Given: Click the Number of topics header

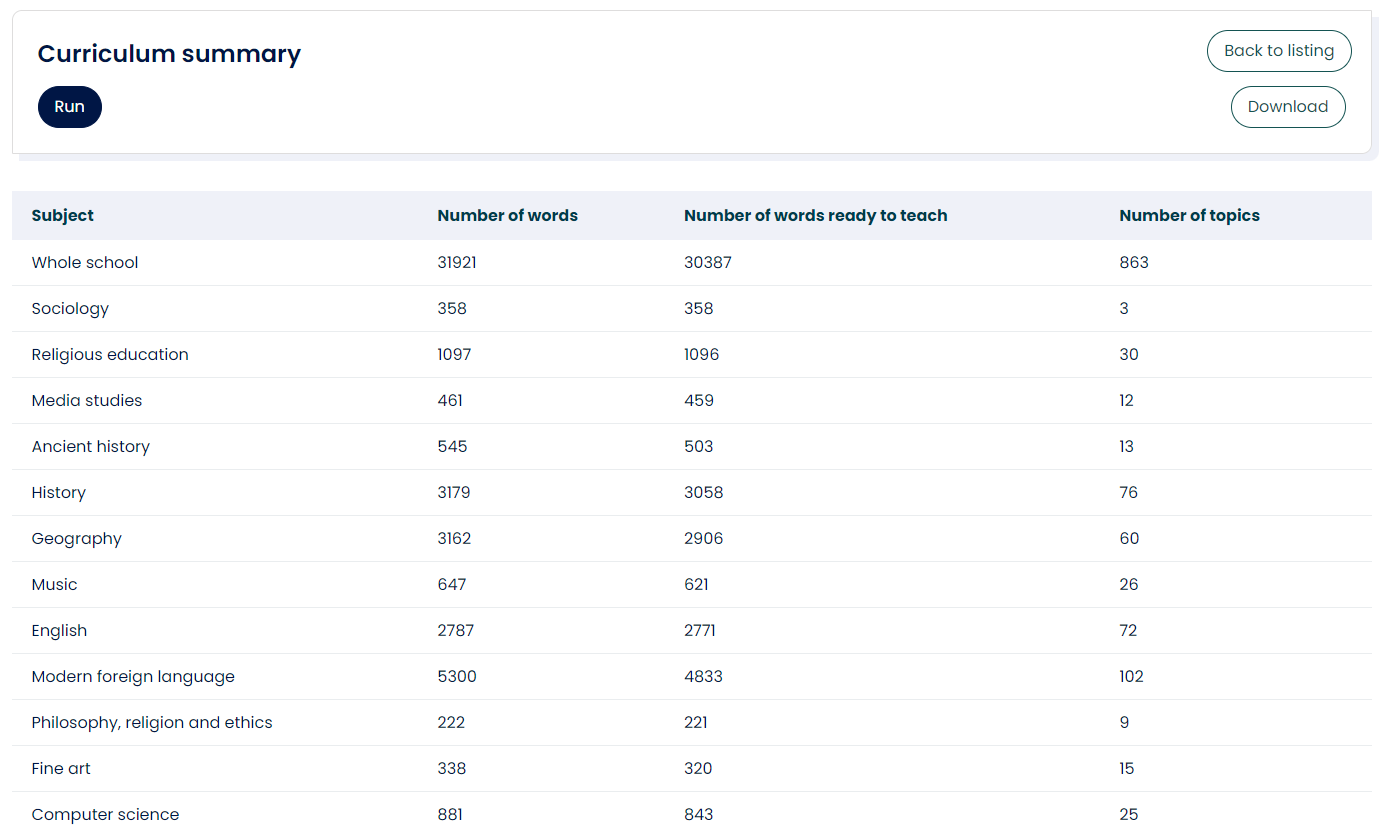Looking at the screenshot, I should pos(1189,215).
